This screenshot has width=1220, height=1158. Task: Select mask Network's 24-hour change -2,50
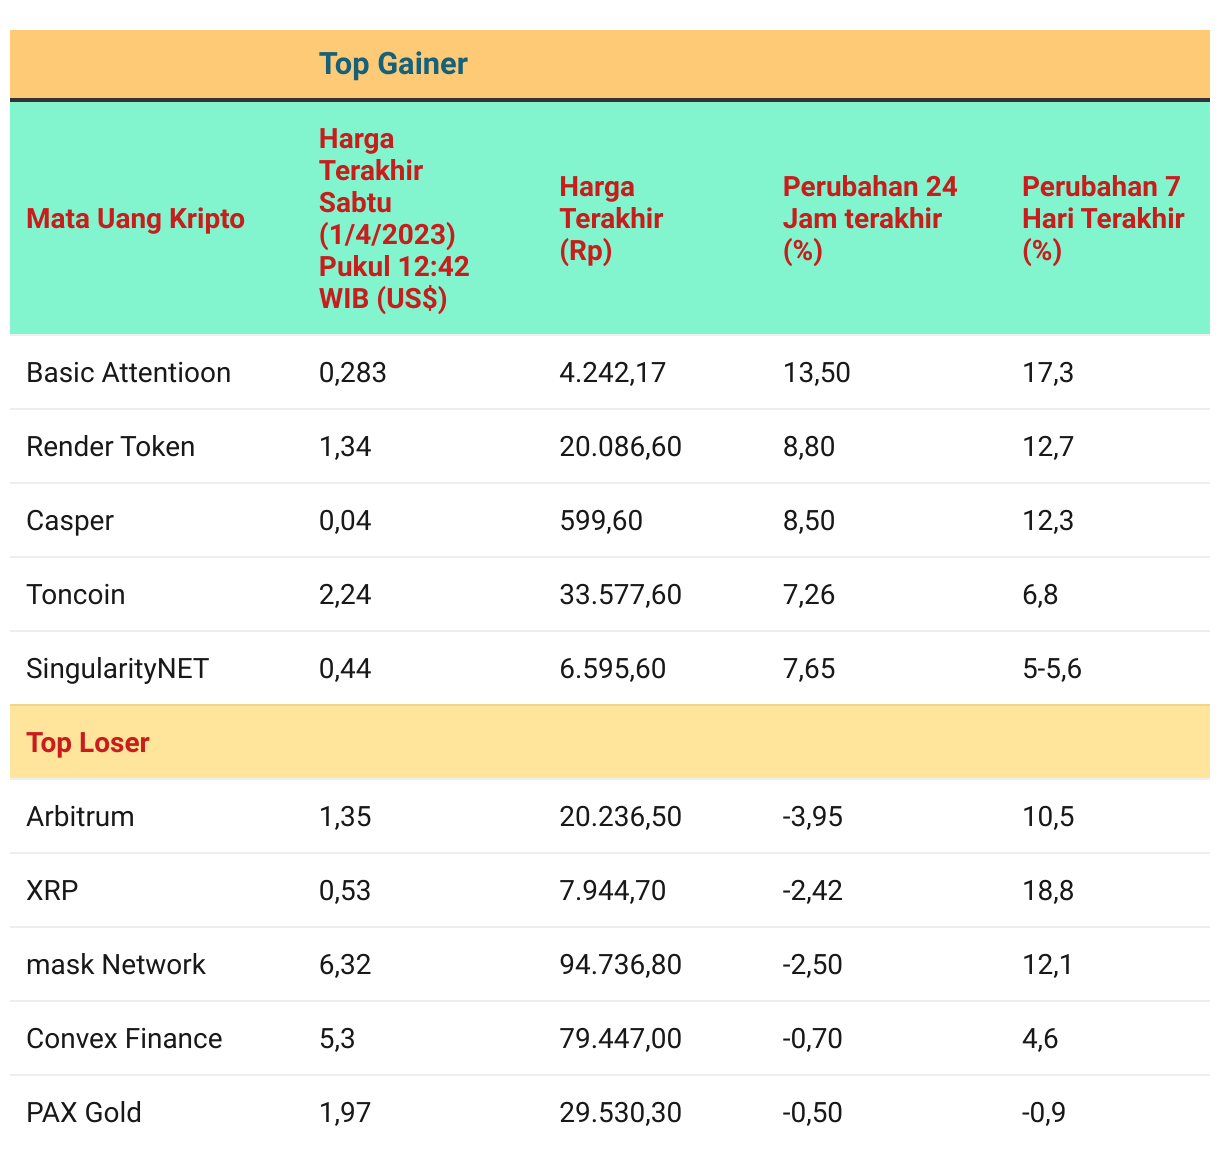[x=812, y=965]
